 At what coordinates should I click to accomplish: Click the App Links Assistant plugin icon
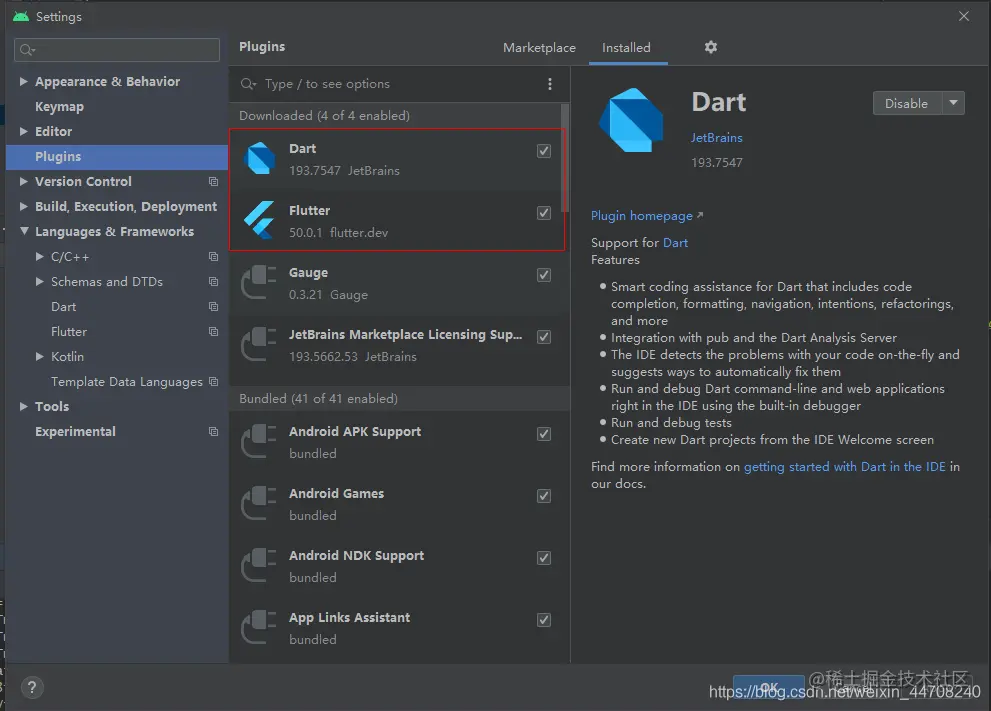click(x=259, y=627)
